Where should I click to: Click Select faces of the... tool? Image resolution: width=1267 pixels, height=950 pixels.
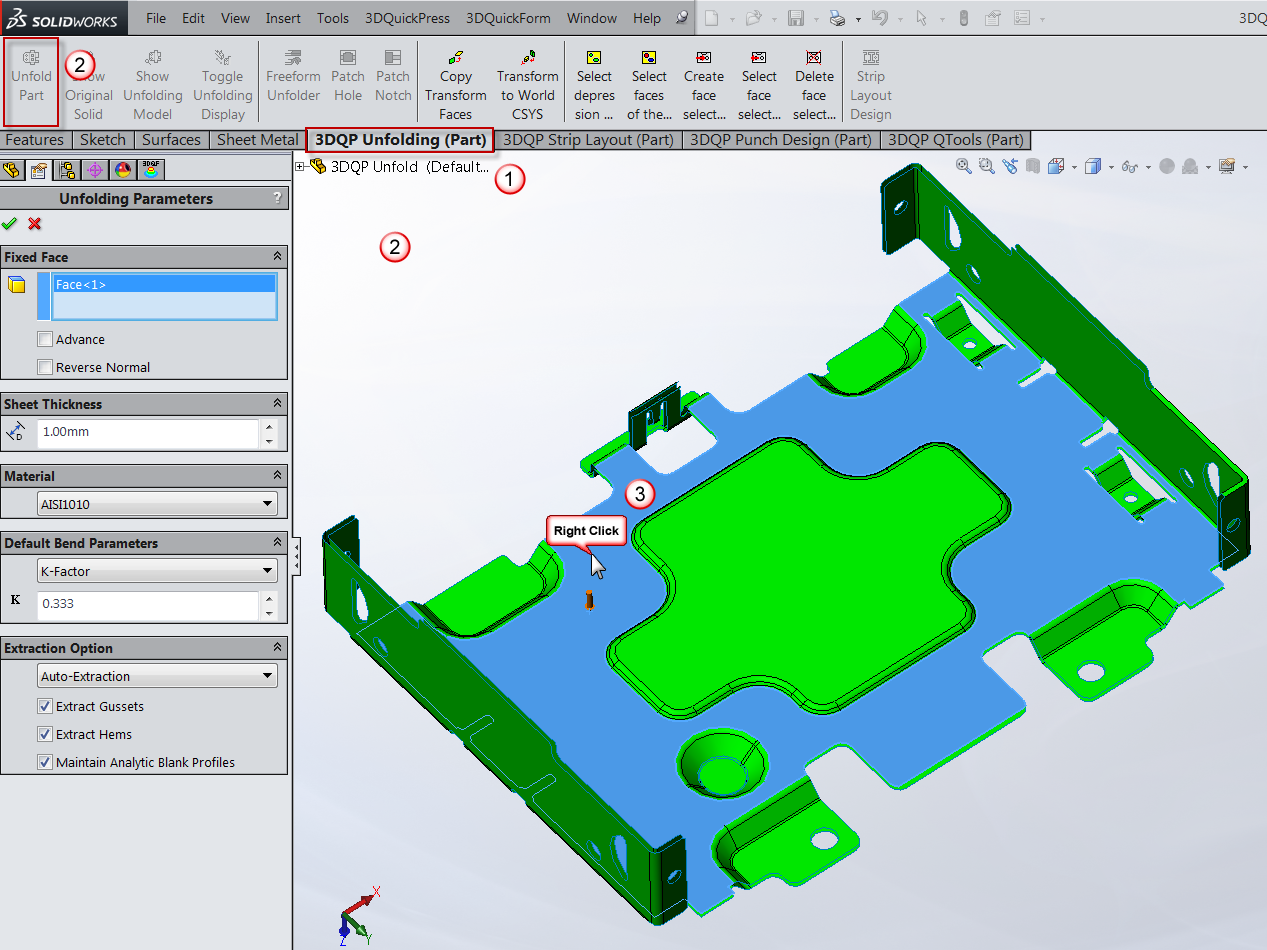(x=649, y=86)
